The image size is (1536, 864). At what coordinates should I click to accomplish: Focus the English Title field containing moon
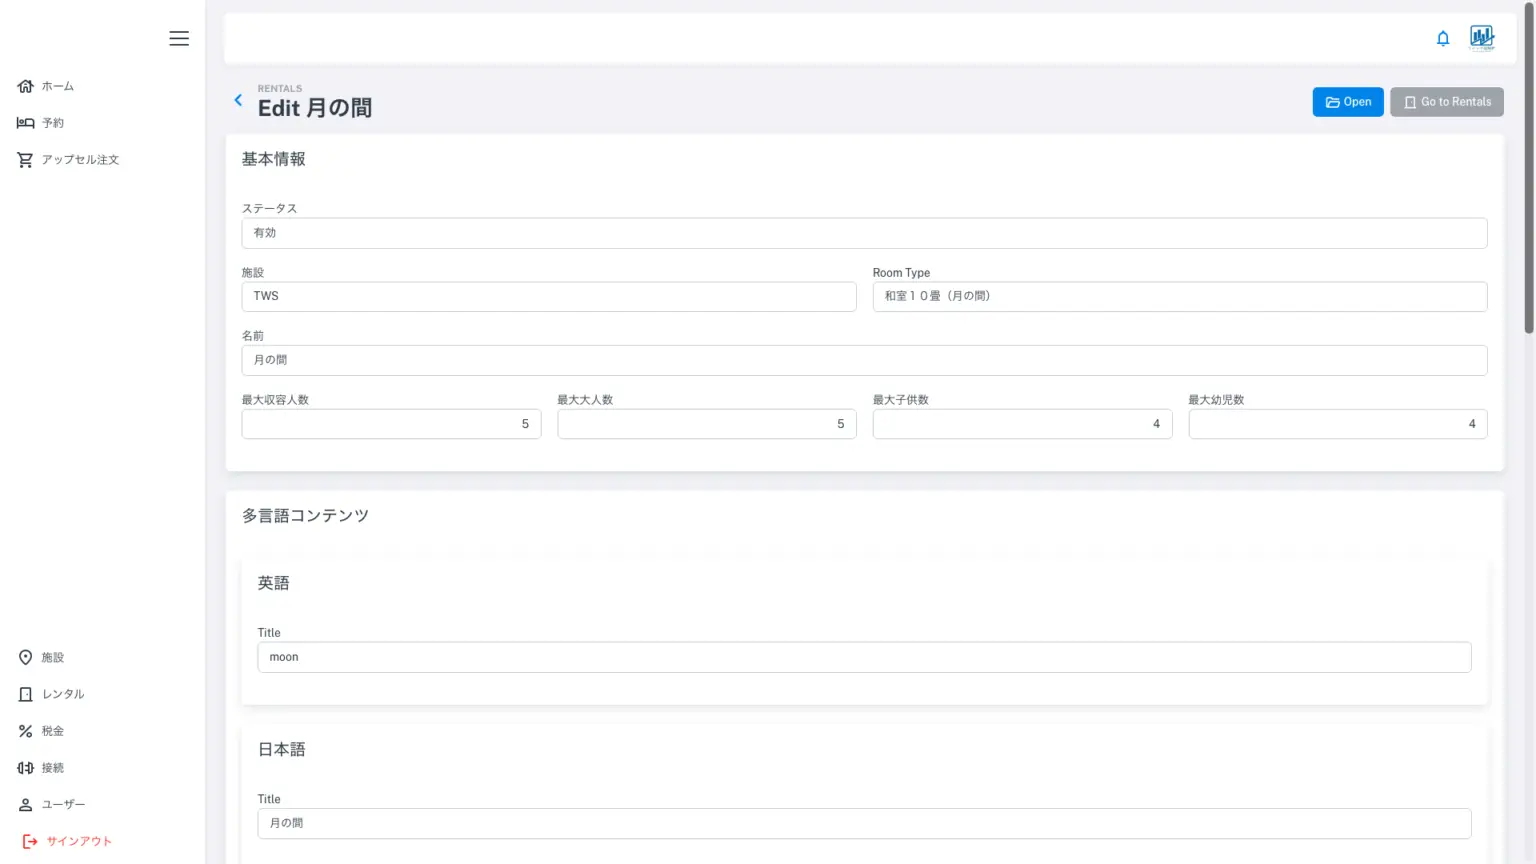click(864, 657)
